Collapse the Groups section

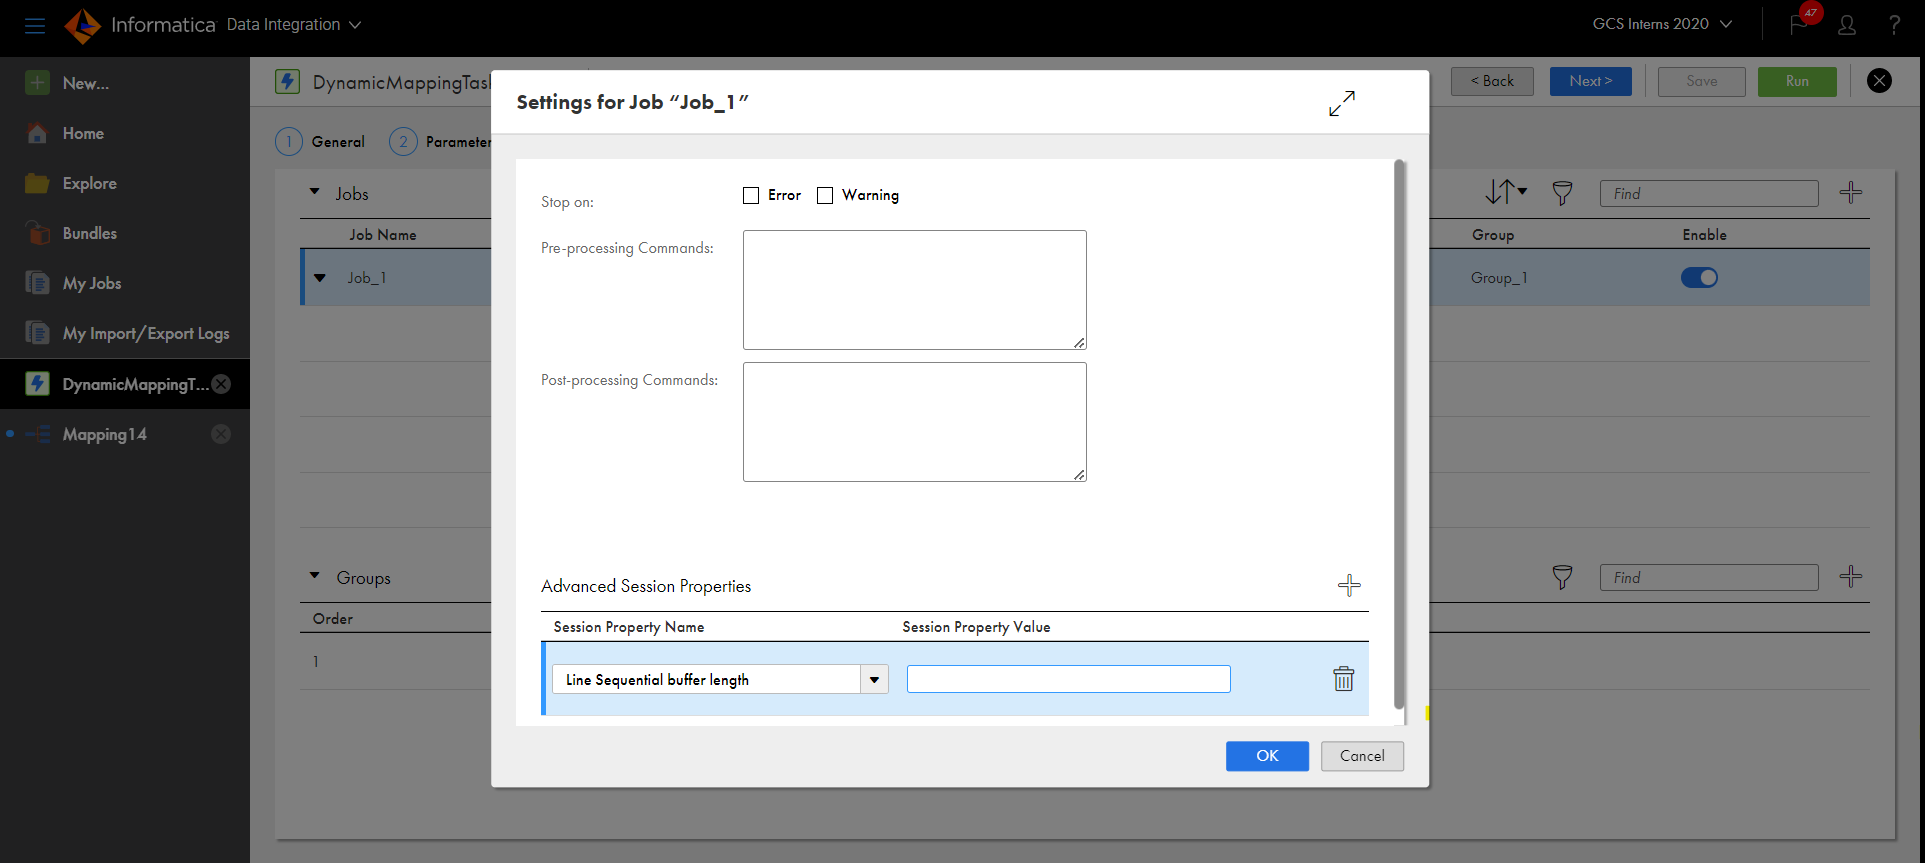click(x=315, y=576)
